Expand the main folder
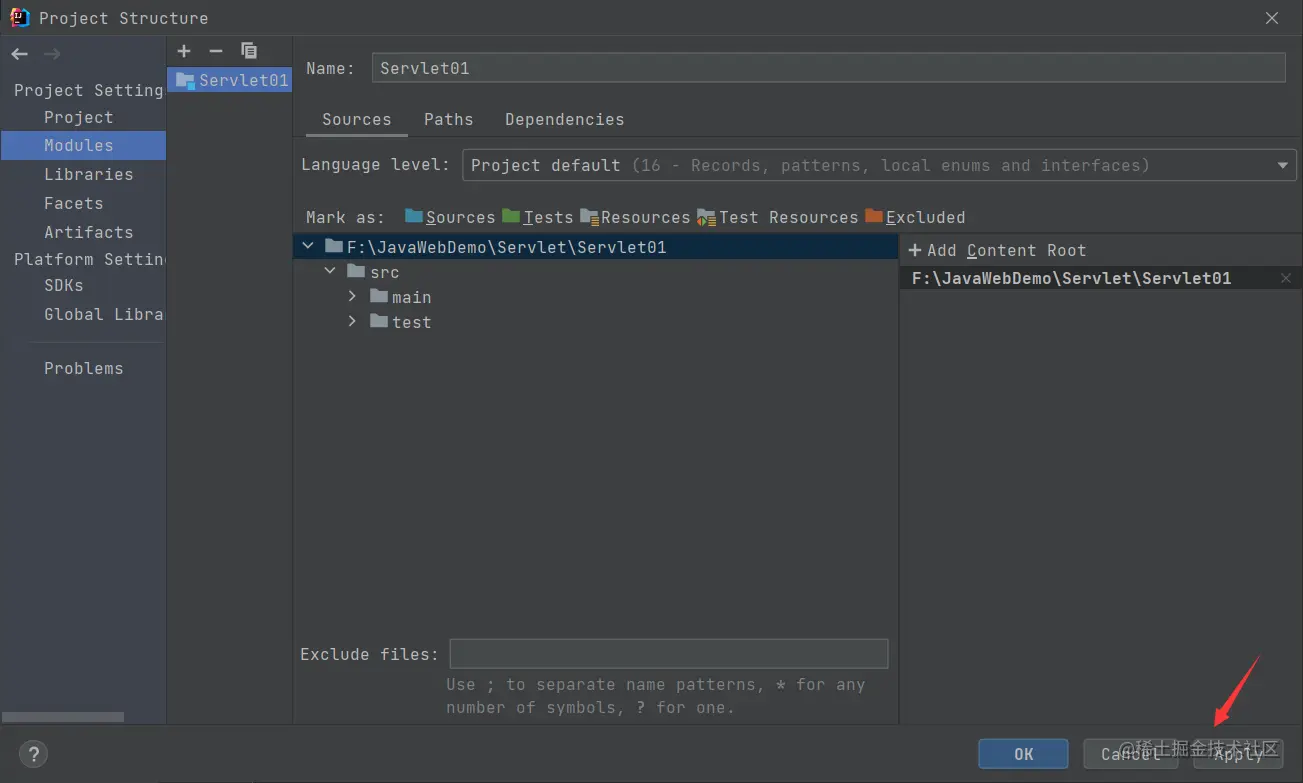This screenshot has width=1303, height=783. click(x=352, y=296)
